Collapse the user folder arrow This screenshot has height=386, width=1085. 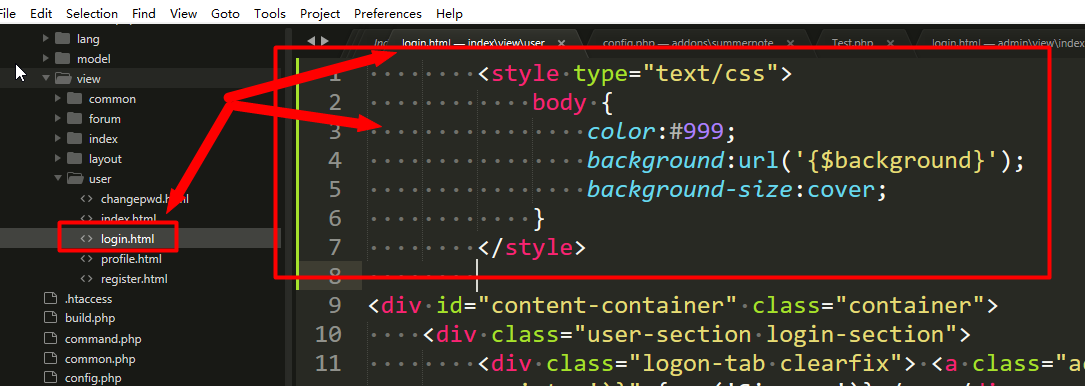(x=58, y=179)
